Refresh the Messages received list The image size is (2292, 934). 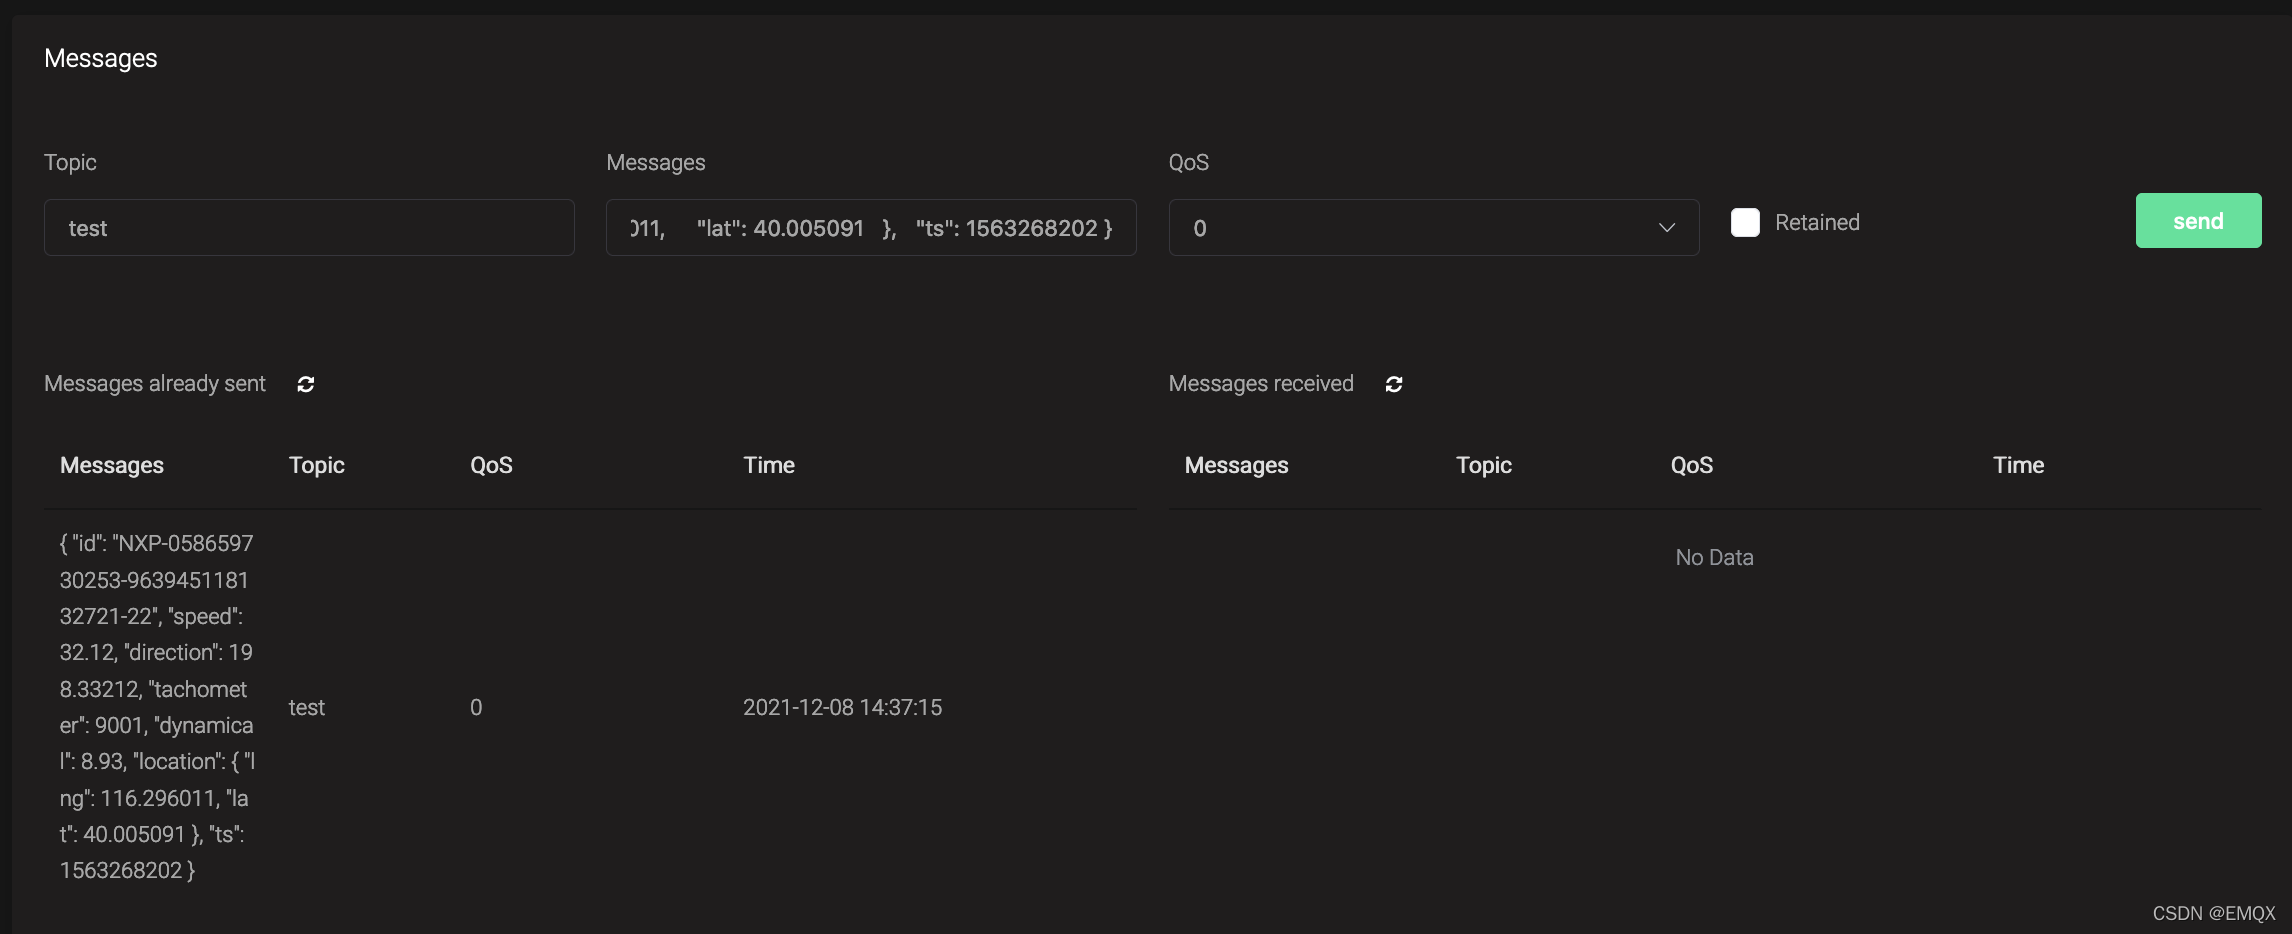pos(1393,384)
